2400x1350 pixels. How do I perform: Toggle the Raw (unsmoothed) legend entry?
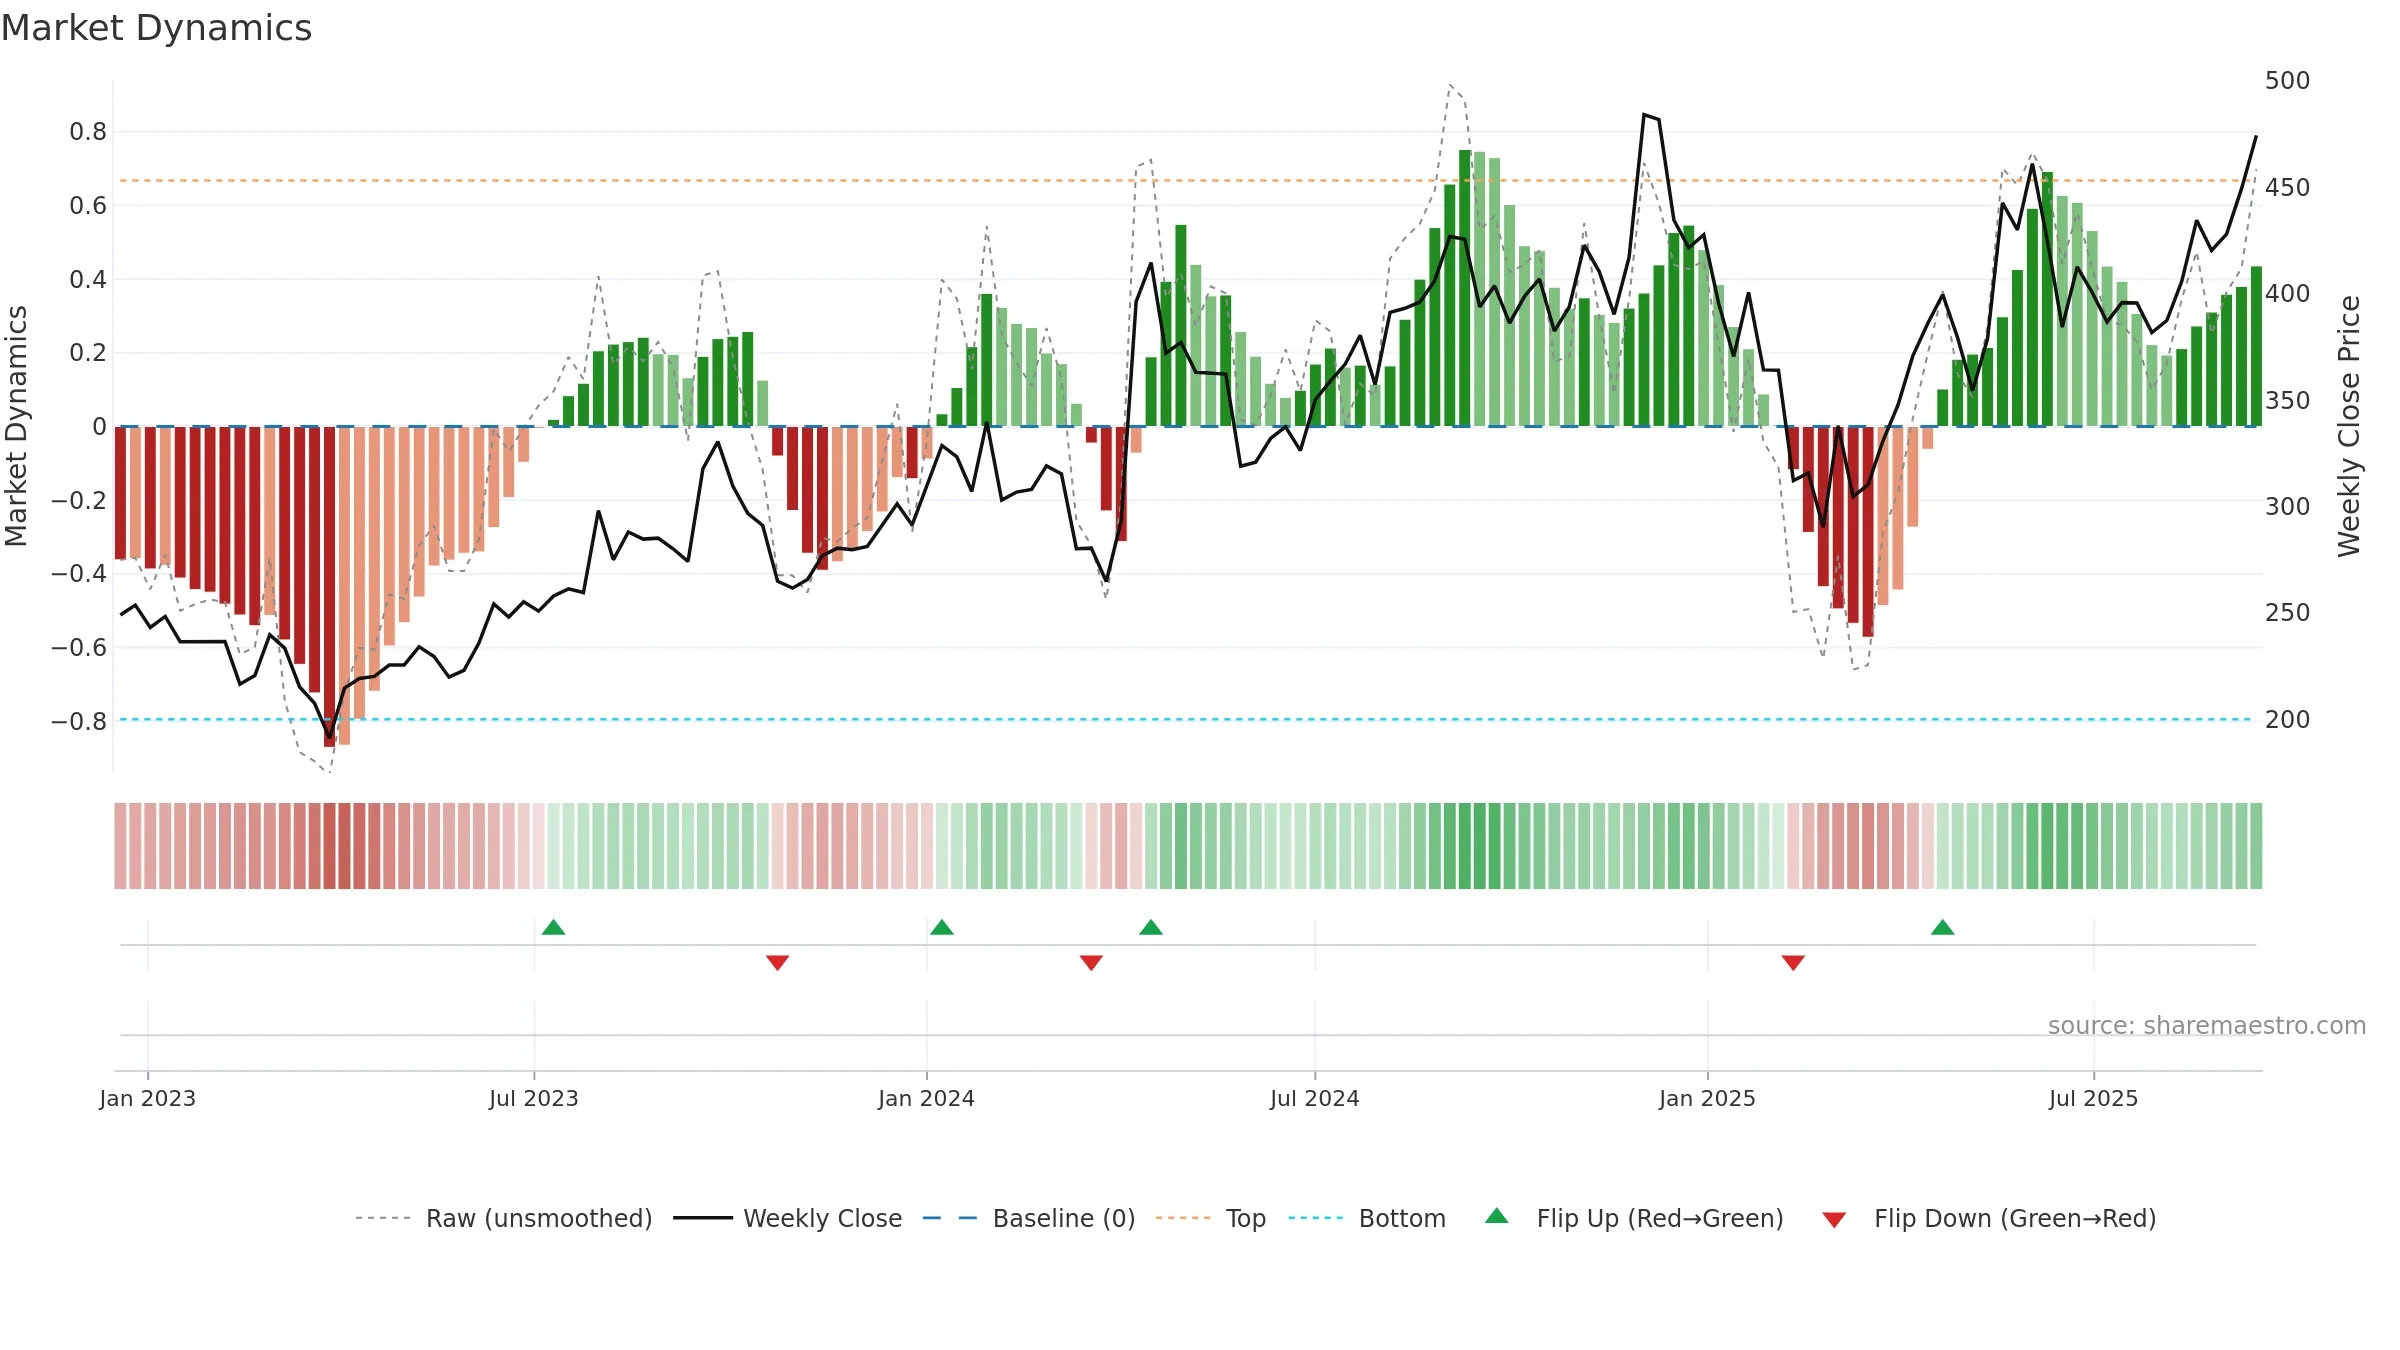tap(504, 1218)
